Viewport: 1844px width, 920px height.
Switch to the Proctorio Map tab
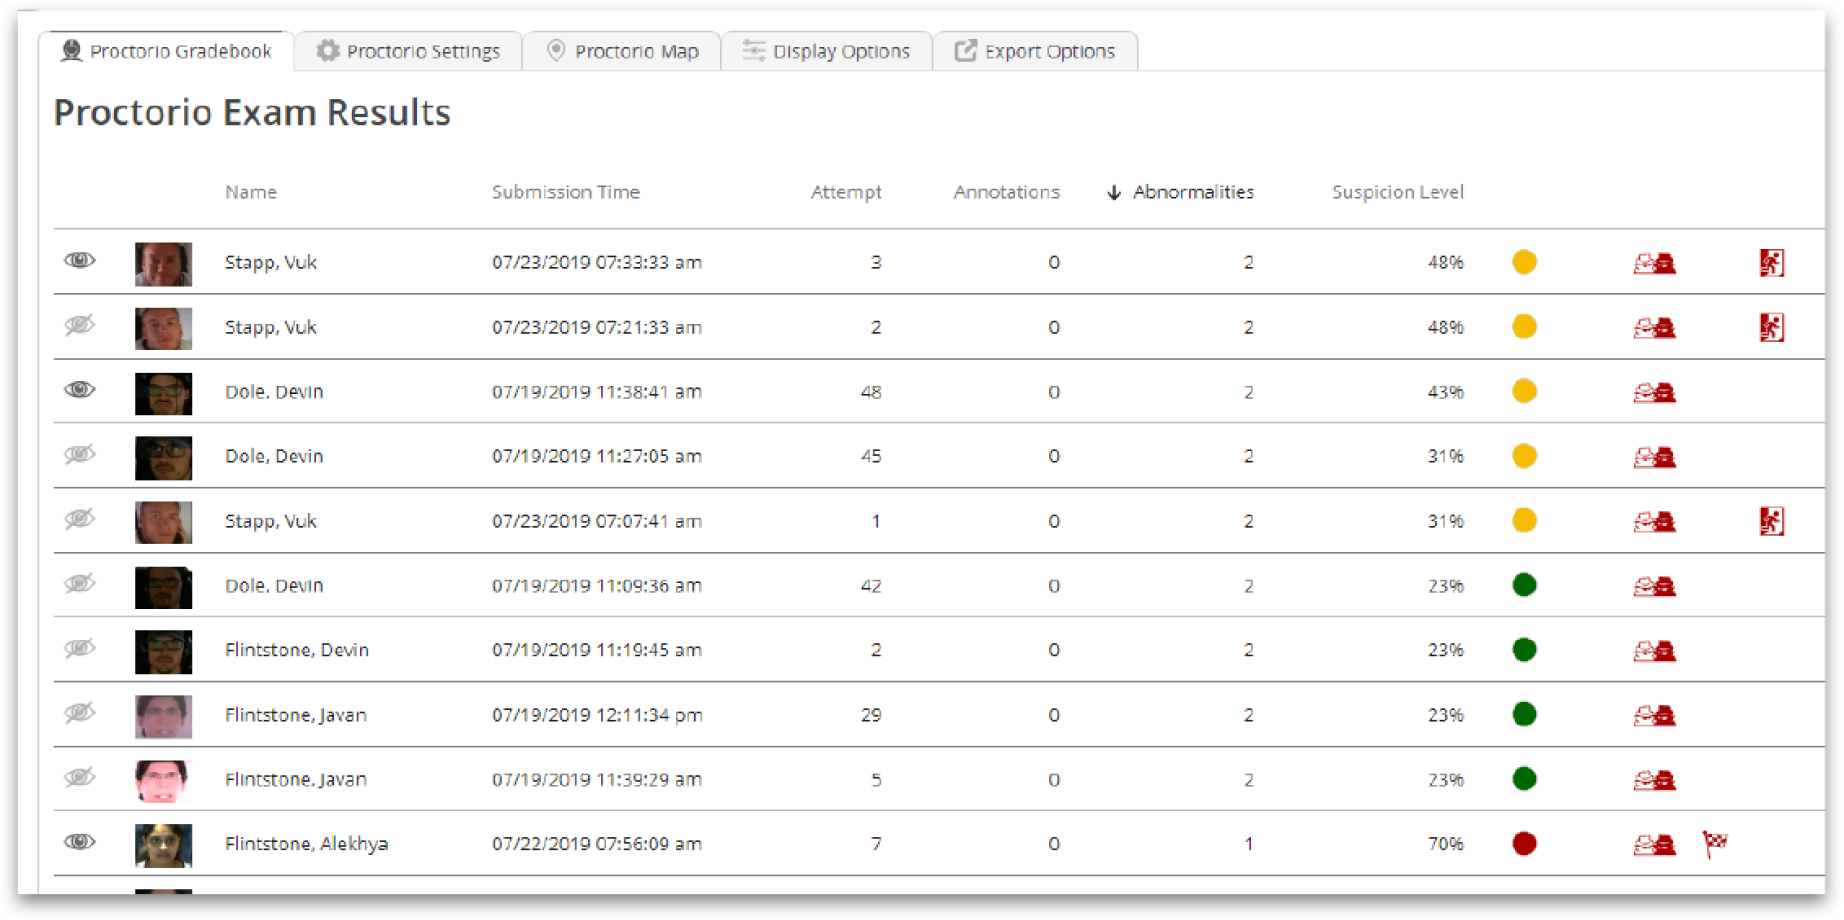click(623, 51)
